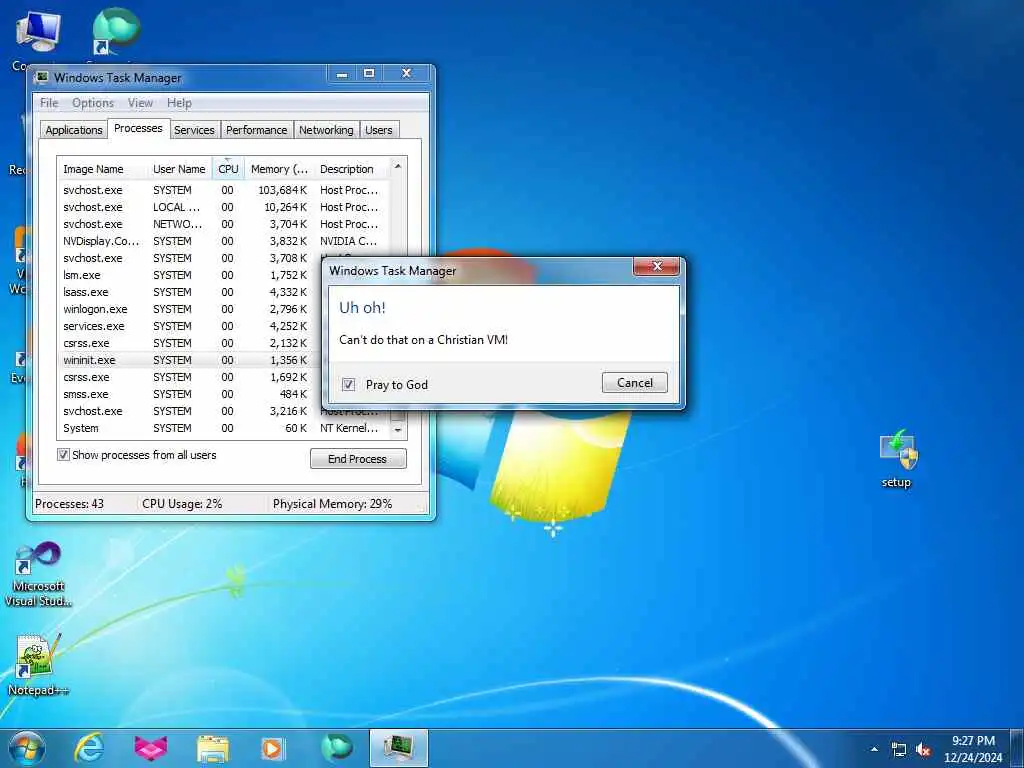
Task: Open the Start menu orb
Action: (27, 748)
